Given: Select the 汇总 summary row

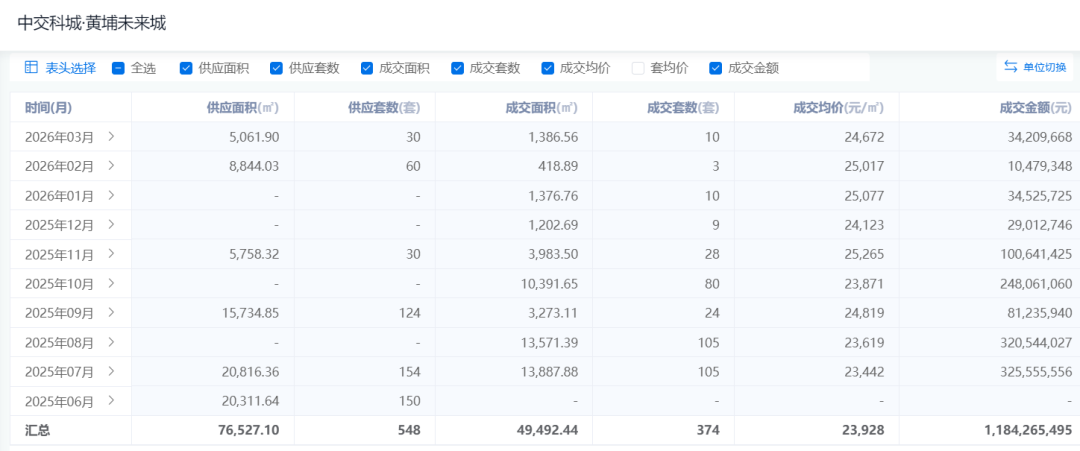Looking at the screenshot, I should [x=38, y=430].
